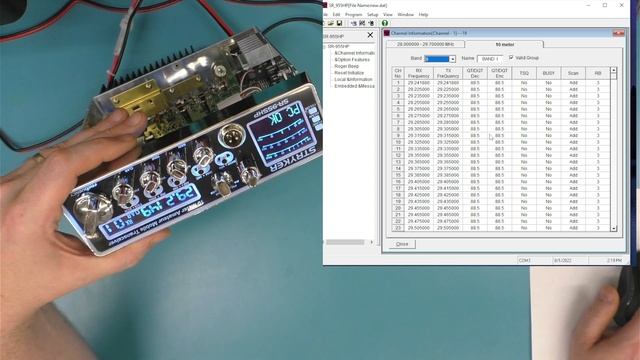This screenshot has height=360, width=640.
Task: Open the green Help icon in toolbar
Action: tap(384, 23)
